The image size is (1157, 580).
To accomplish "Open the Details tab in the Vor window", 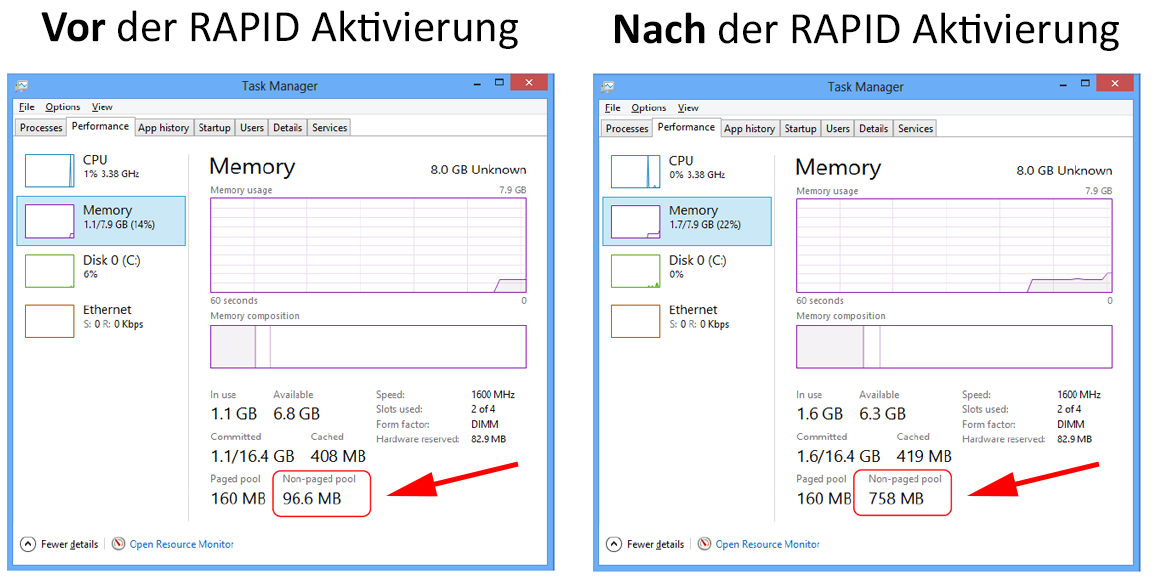I will pyautogui.click(x=288, y=128).
